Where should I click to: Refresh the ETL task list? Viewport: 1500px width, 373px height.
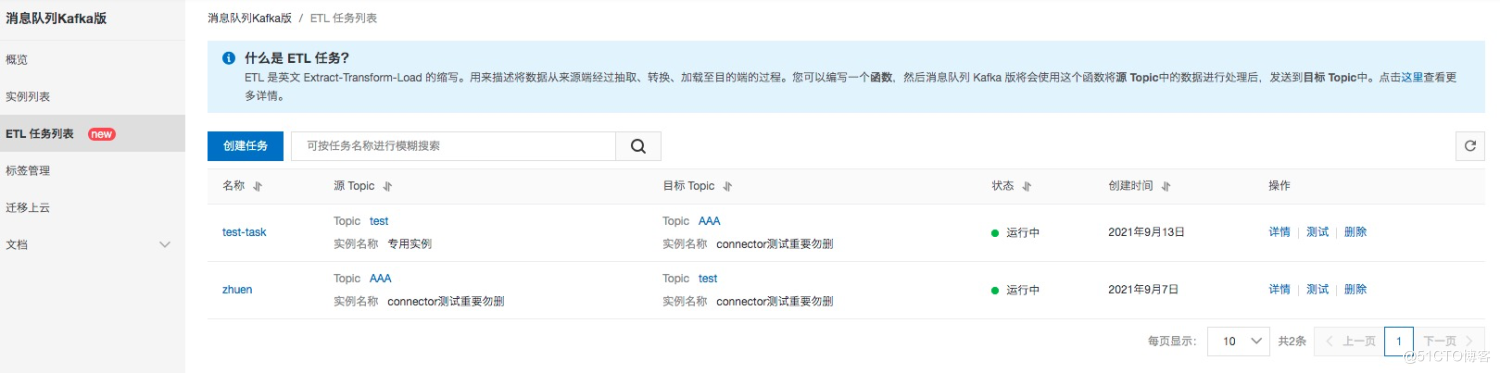click(1469, 146)
